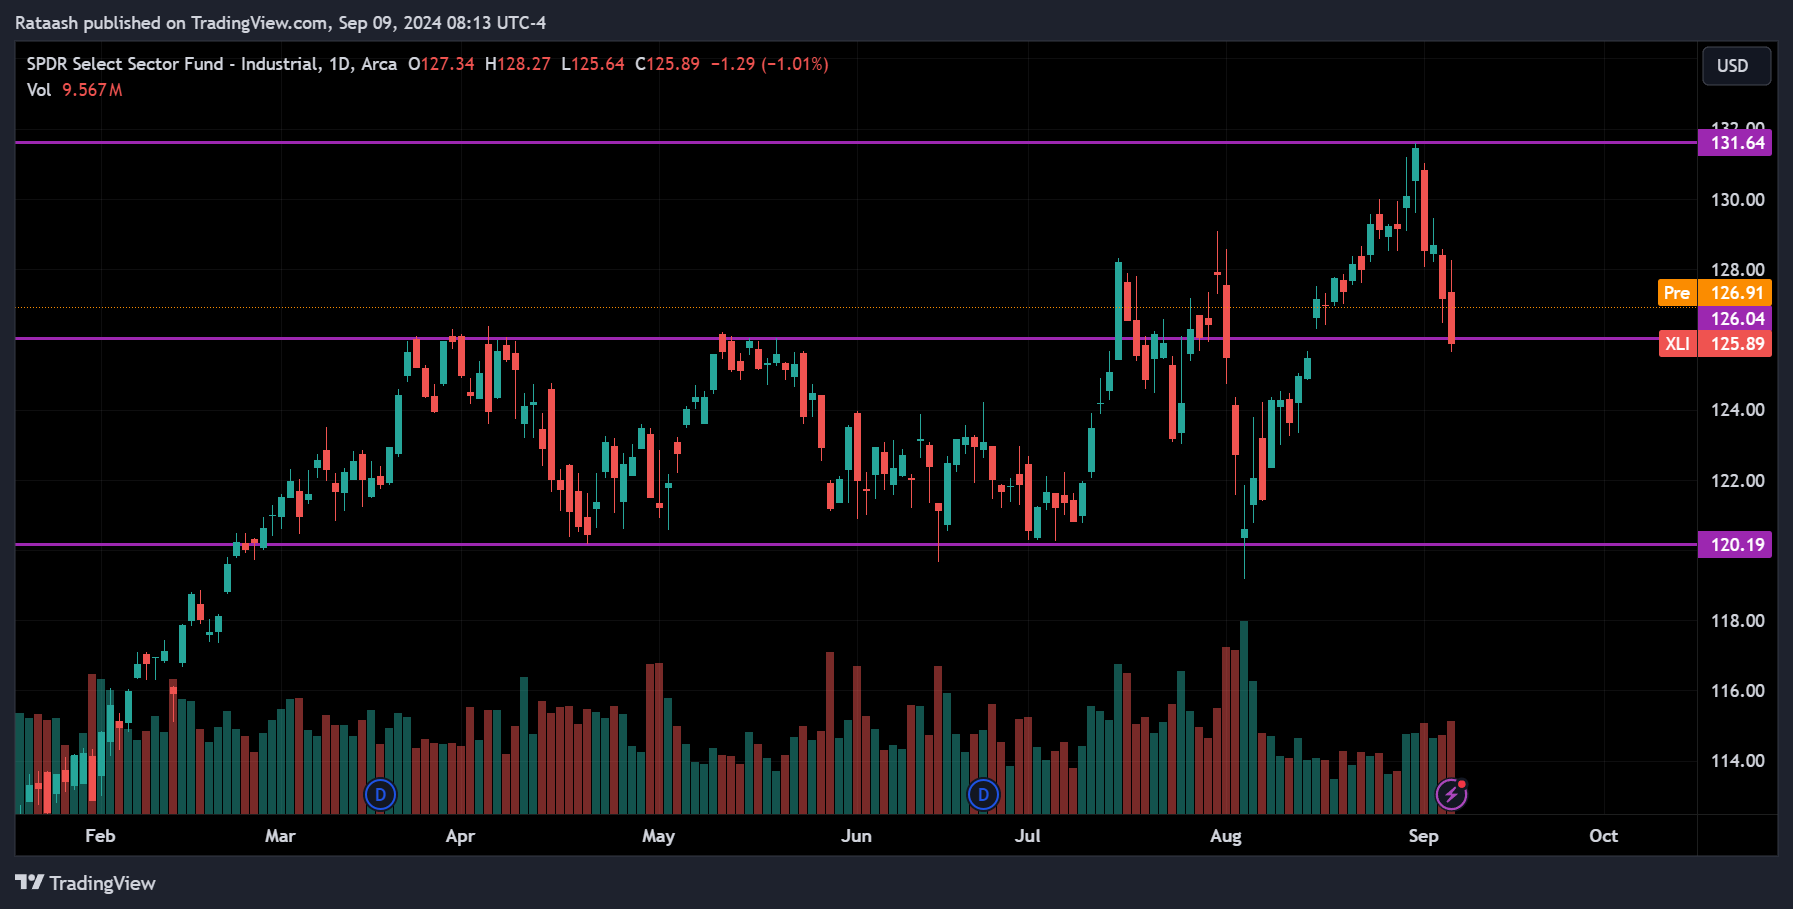Screen dimensions: 1793x909
Task: Click the Feb label on time axis
Action: coord(100,836)
